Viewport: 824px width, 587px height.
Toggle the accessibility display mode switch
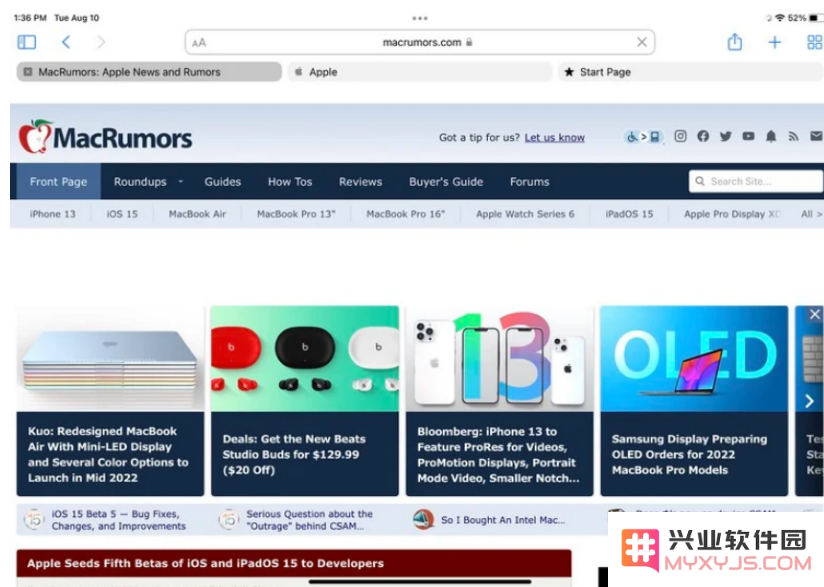tap(644, 137)
